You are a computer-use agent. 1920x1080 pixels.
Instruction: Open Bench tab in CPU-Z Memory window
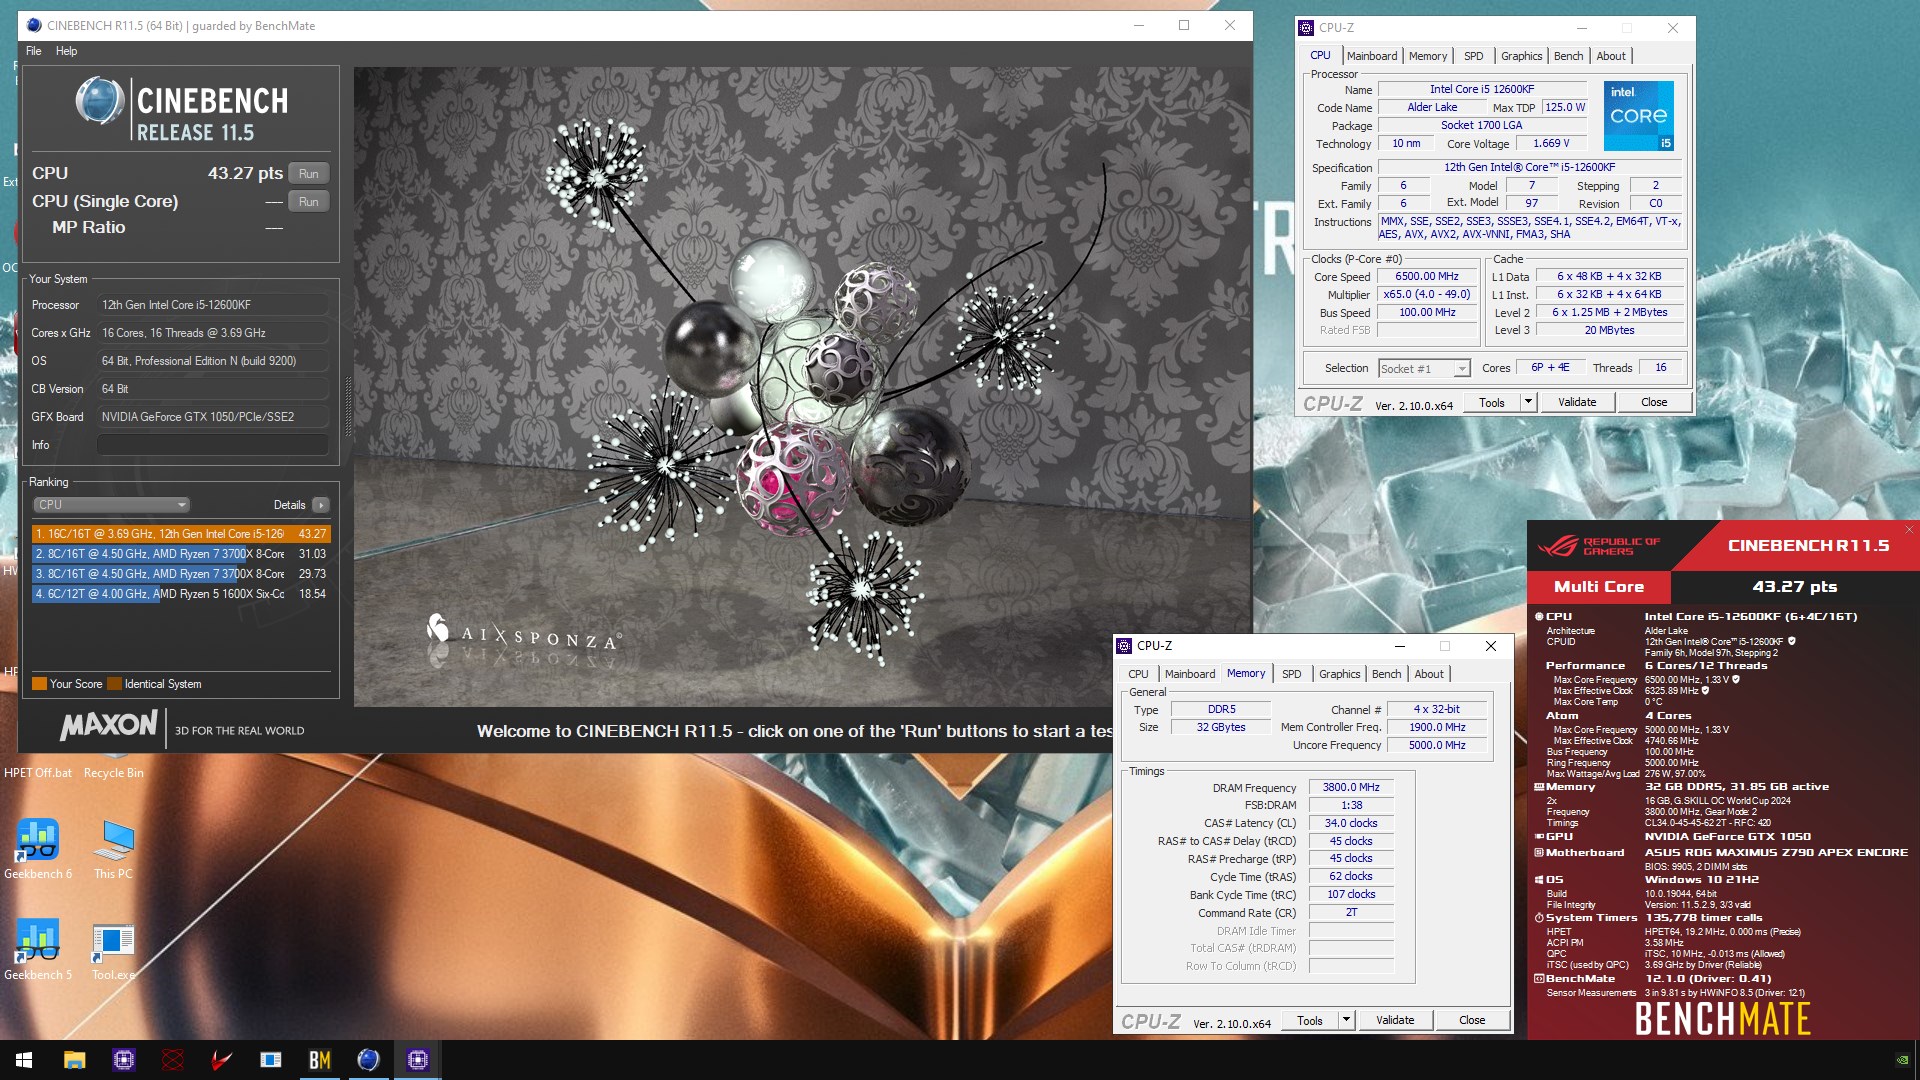pyautogui.click(x=1387, y=674)
